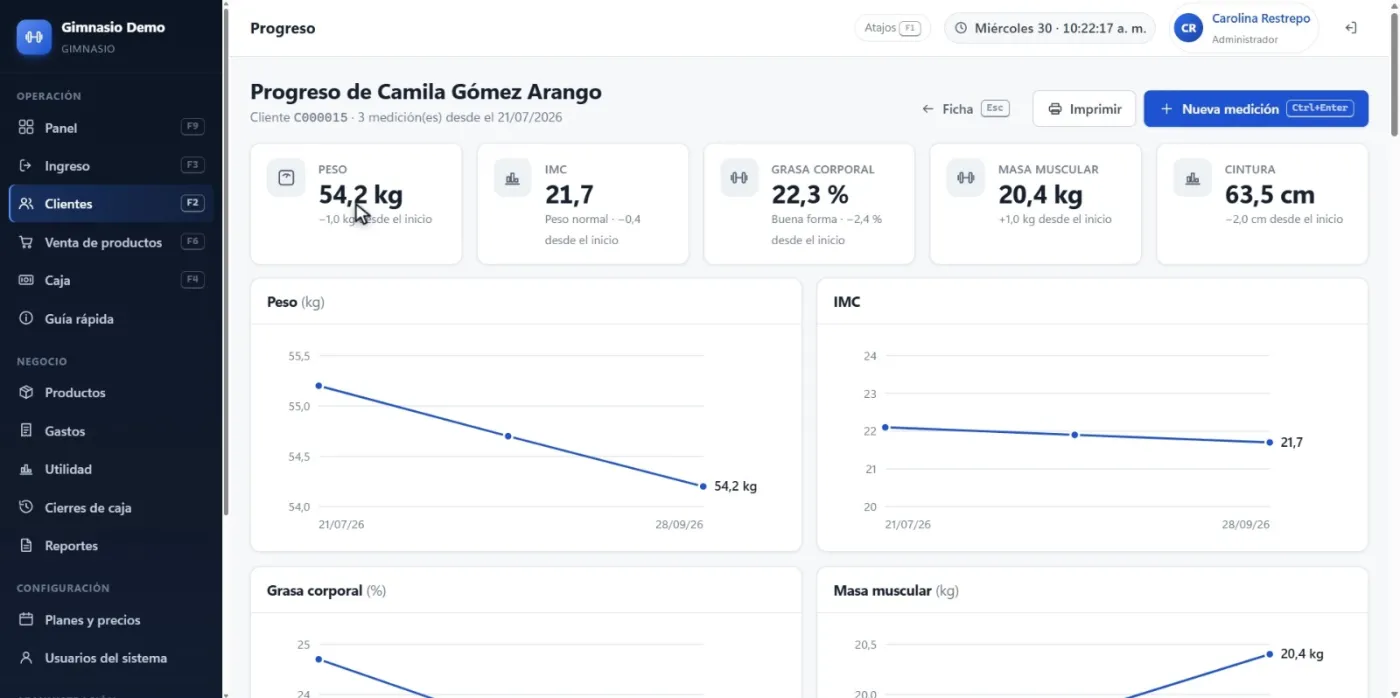Click the IMC card chart icon
The width and height of the screenshot is (1400, 698).
click(512, 178)
